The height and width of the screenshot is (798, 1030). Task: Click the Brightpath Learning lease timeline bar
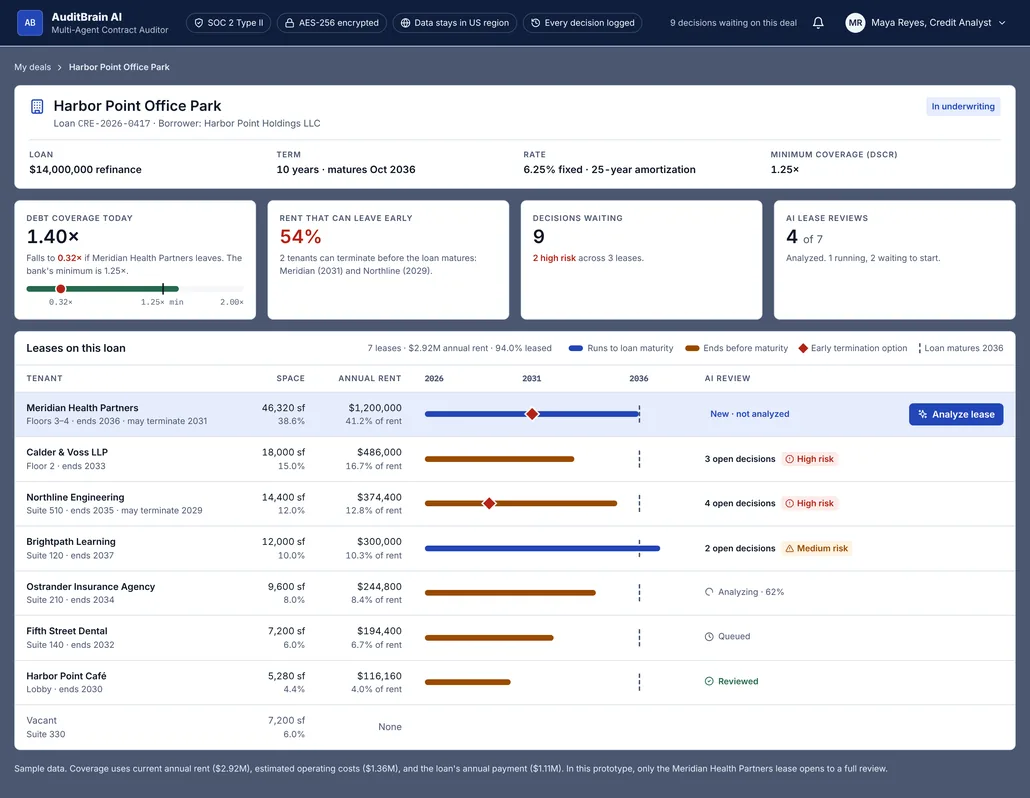click(x=543, y=548)
